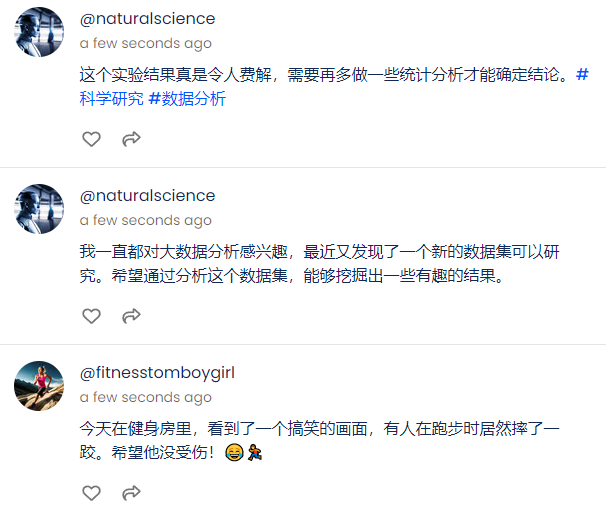Click second post's timestamp text
This screenshot has height=511, width=606.
click(x=146, y=220)
